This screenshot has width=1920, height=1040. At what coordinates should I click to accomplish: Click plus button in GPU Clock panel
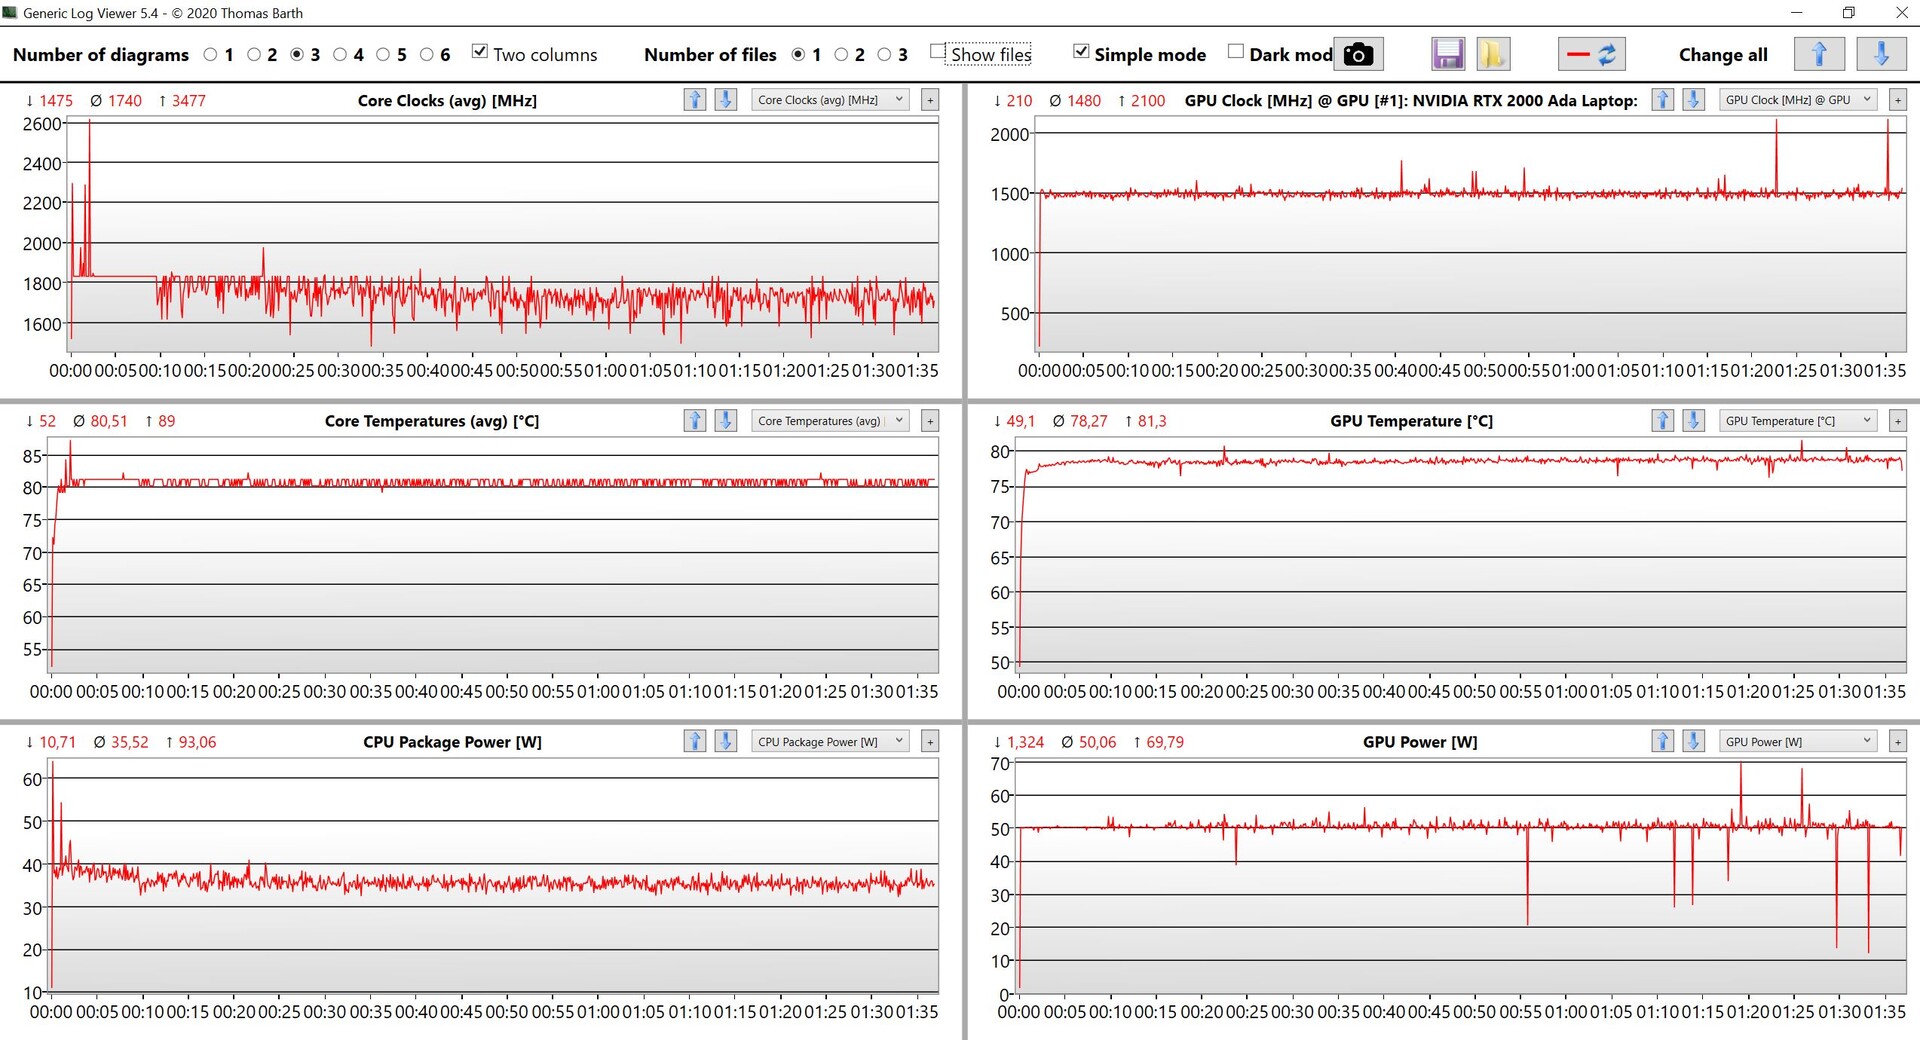(x=1898, y=100)
